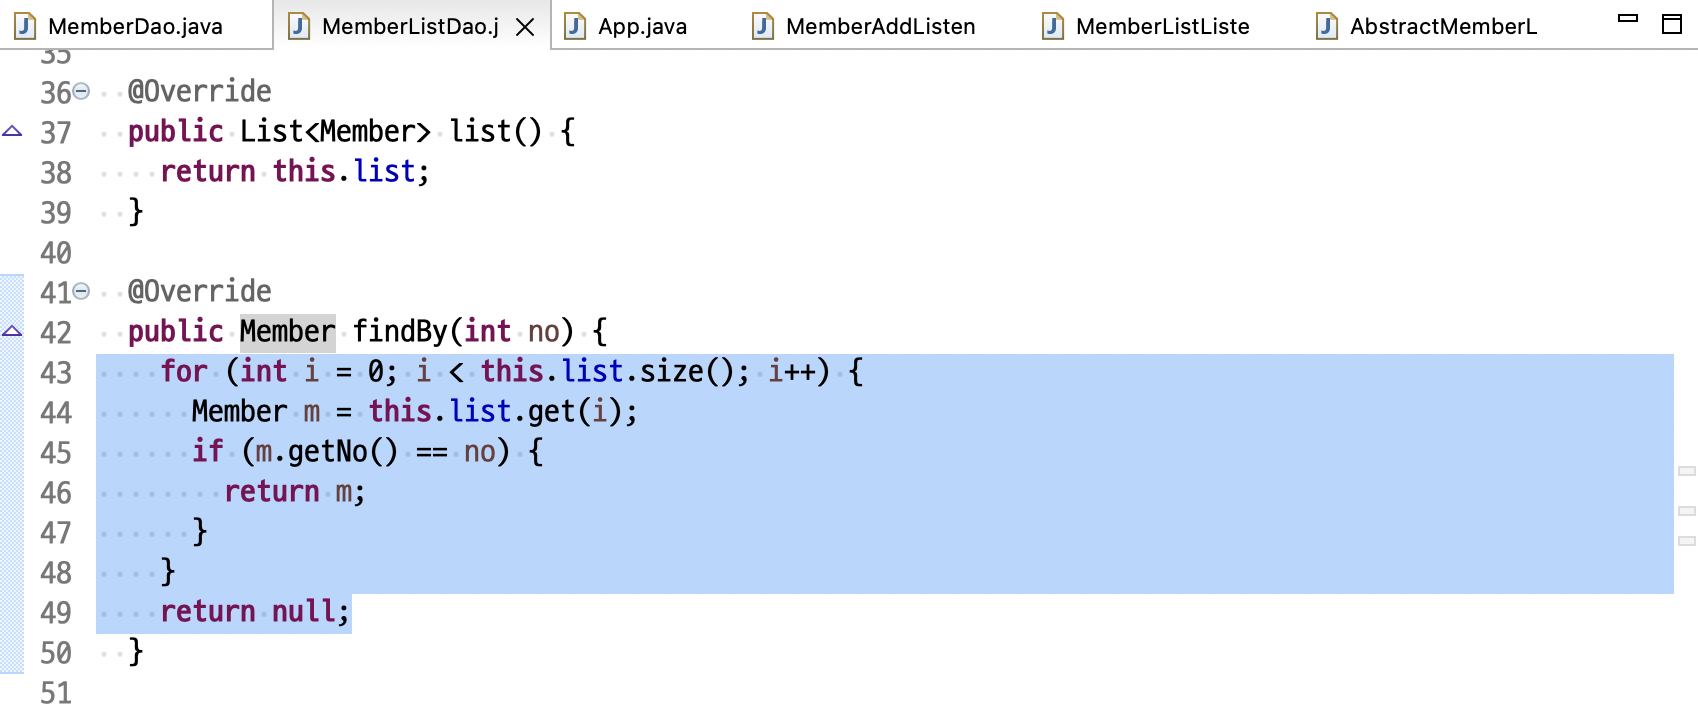Viewport: 1698px width, 706px height.
Task: Click the highlighted 'Member' type on line 42
Action: 287,332
